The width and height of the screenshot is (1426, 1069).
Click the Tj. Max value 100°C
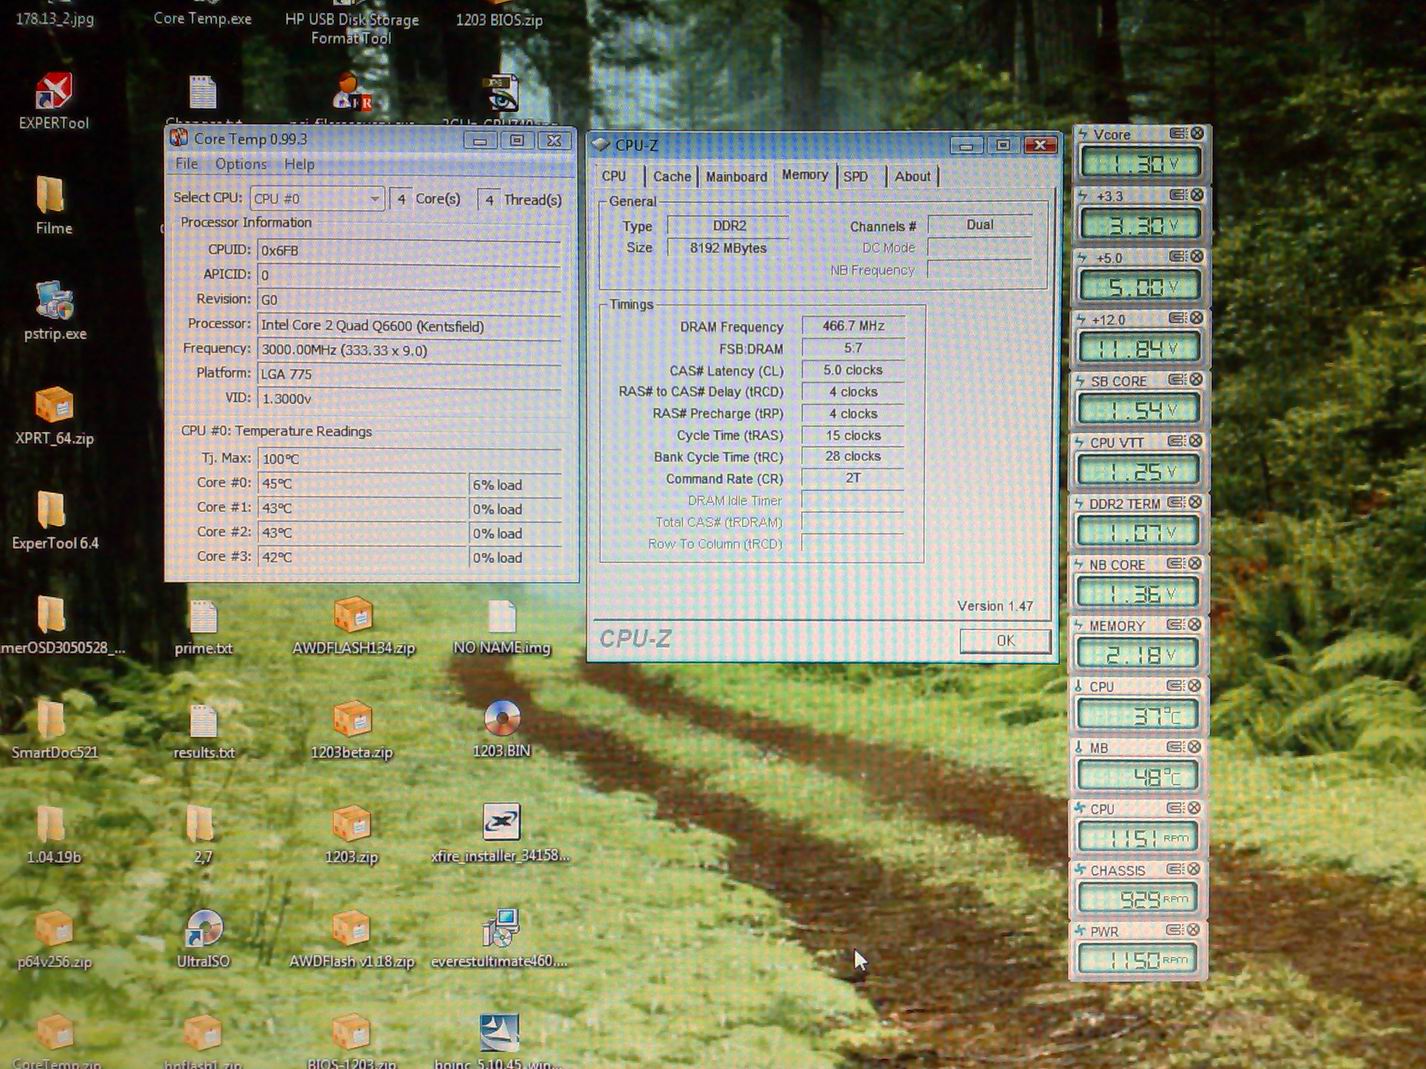(x=409, y=459)
